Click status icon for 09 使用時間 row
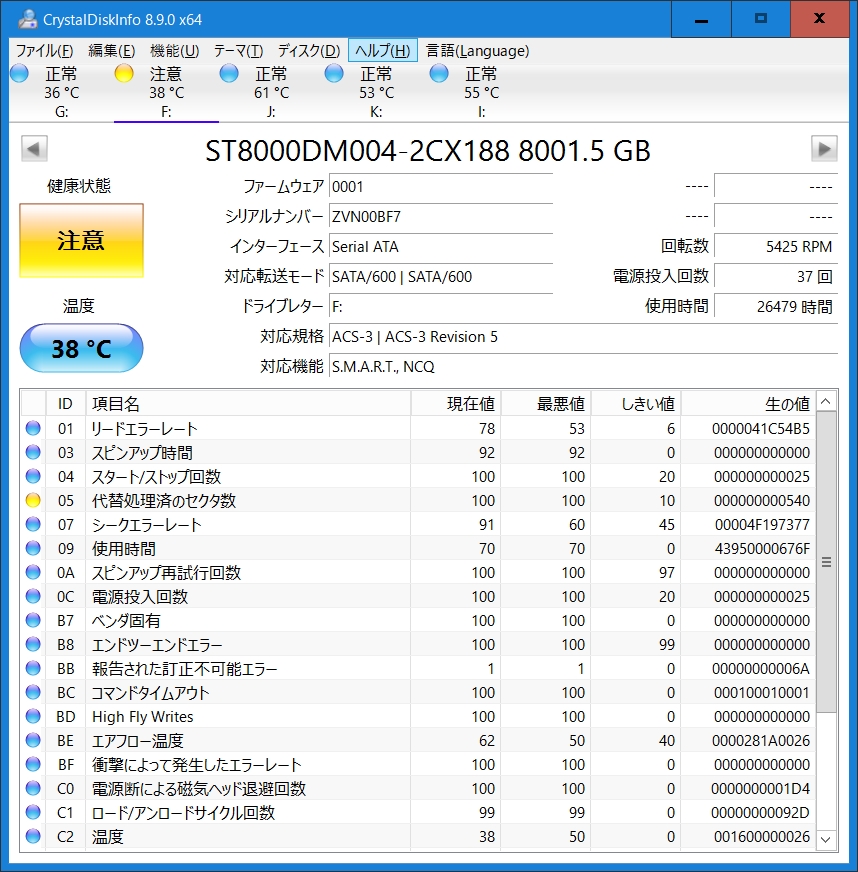Viewport: 858px width, 872px height. [x=33, y=548]
